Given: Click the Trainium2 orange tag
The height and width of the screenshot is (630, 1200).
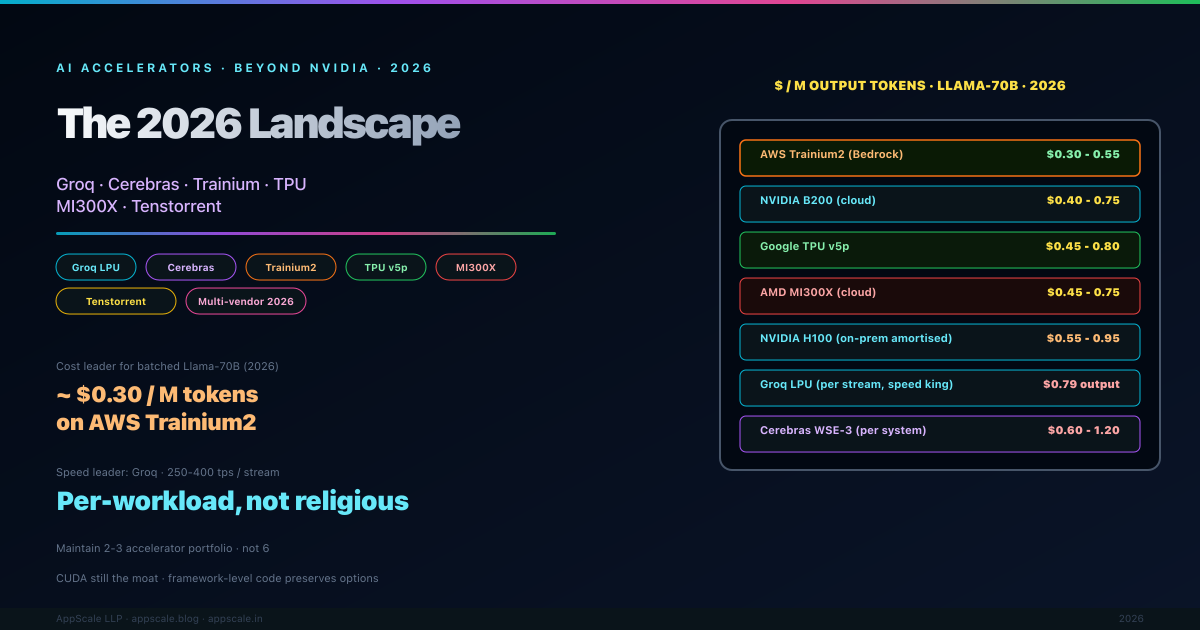Looking at the screenshot, I should (x=291, y=267).
